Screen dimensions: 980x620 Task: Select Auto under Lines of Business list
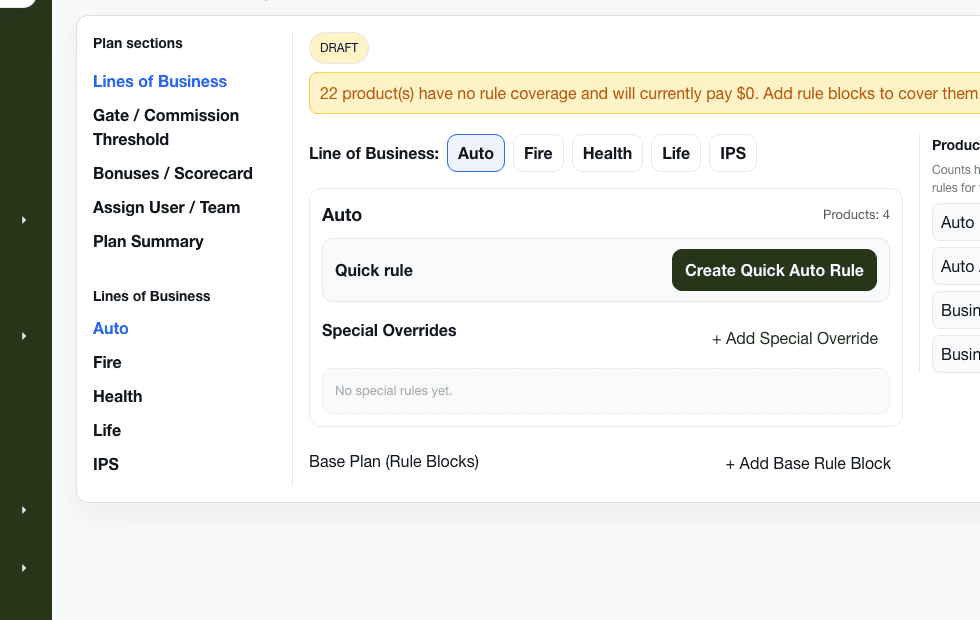[x=110, y=328]
